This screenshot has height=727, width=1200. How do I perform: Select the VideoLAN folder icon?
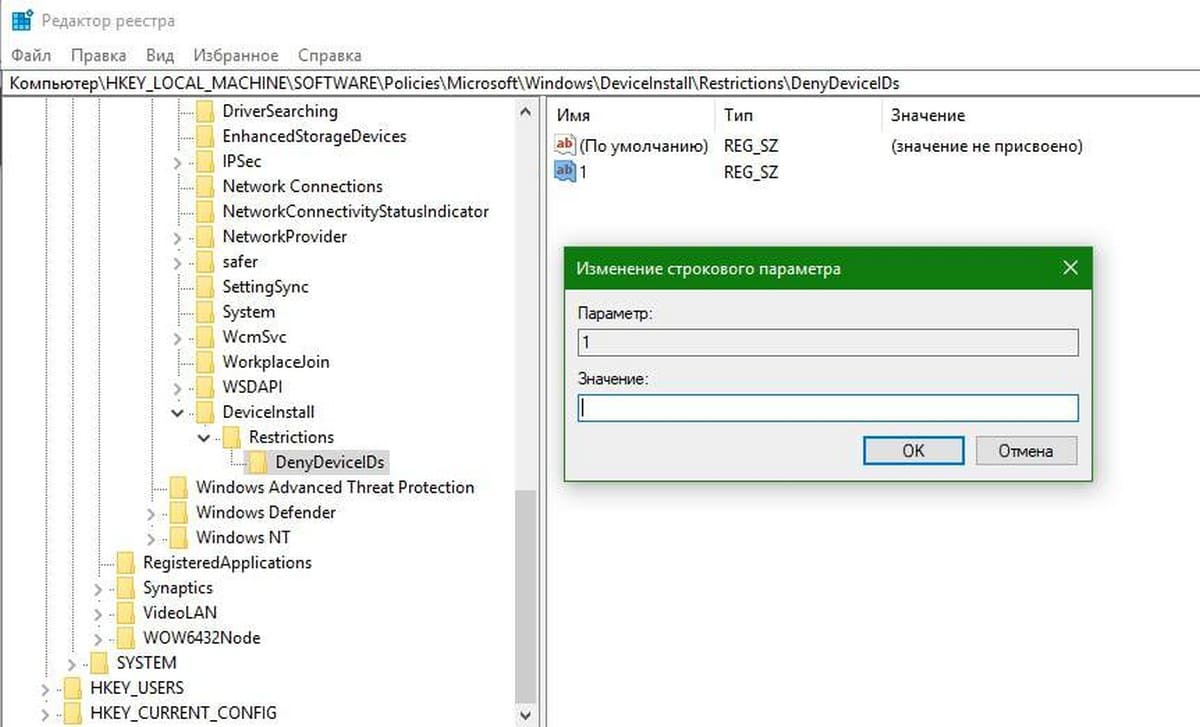pos(126,612)
